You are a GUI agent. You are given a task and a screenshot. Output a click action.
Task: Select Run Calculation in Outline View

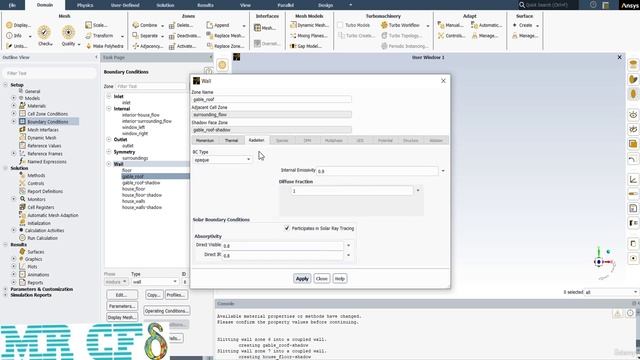pyautogui.click(x=42, y=238)
